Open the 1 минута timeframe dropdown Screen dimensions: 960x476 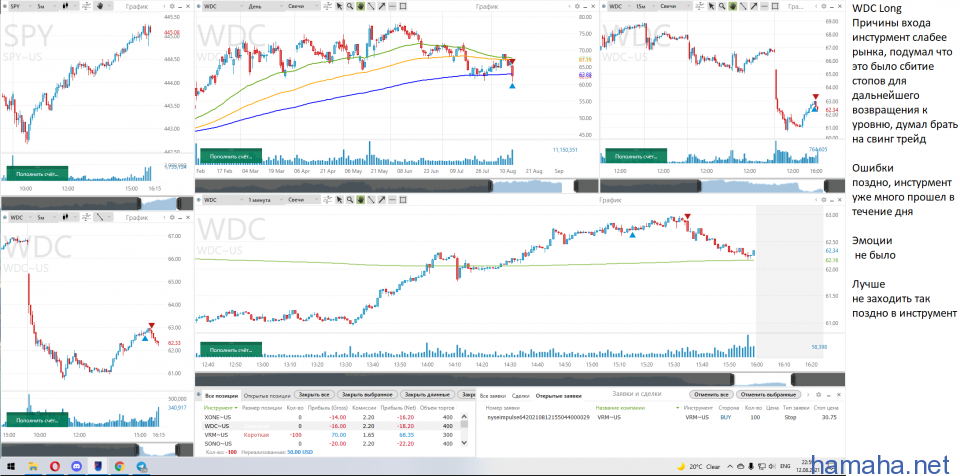(x=265, y=200)
